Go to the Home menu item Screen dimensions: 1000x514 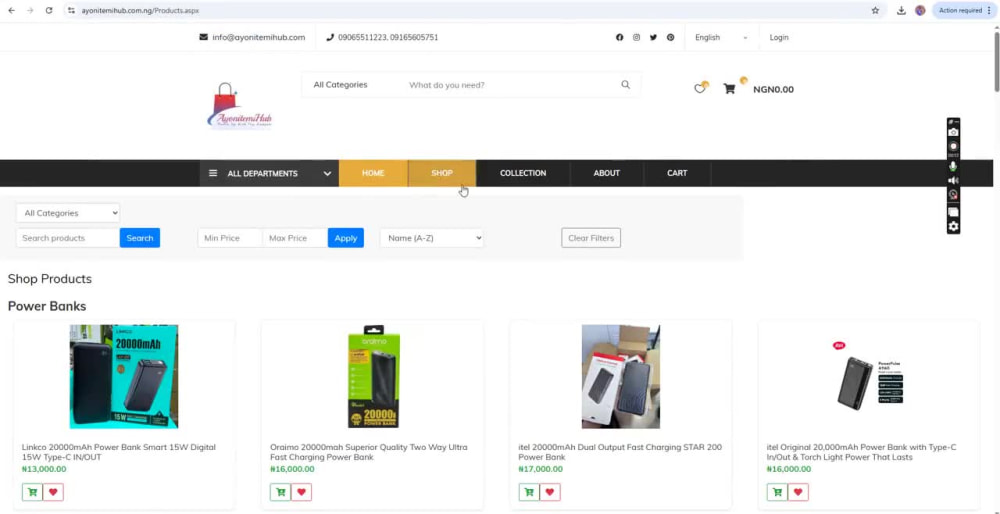[x=373, y=173]
